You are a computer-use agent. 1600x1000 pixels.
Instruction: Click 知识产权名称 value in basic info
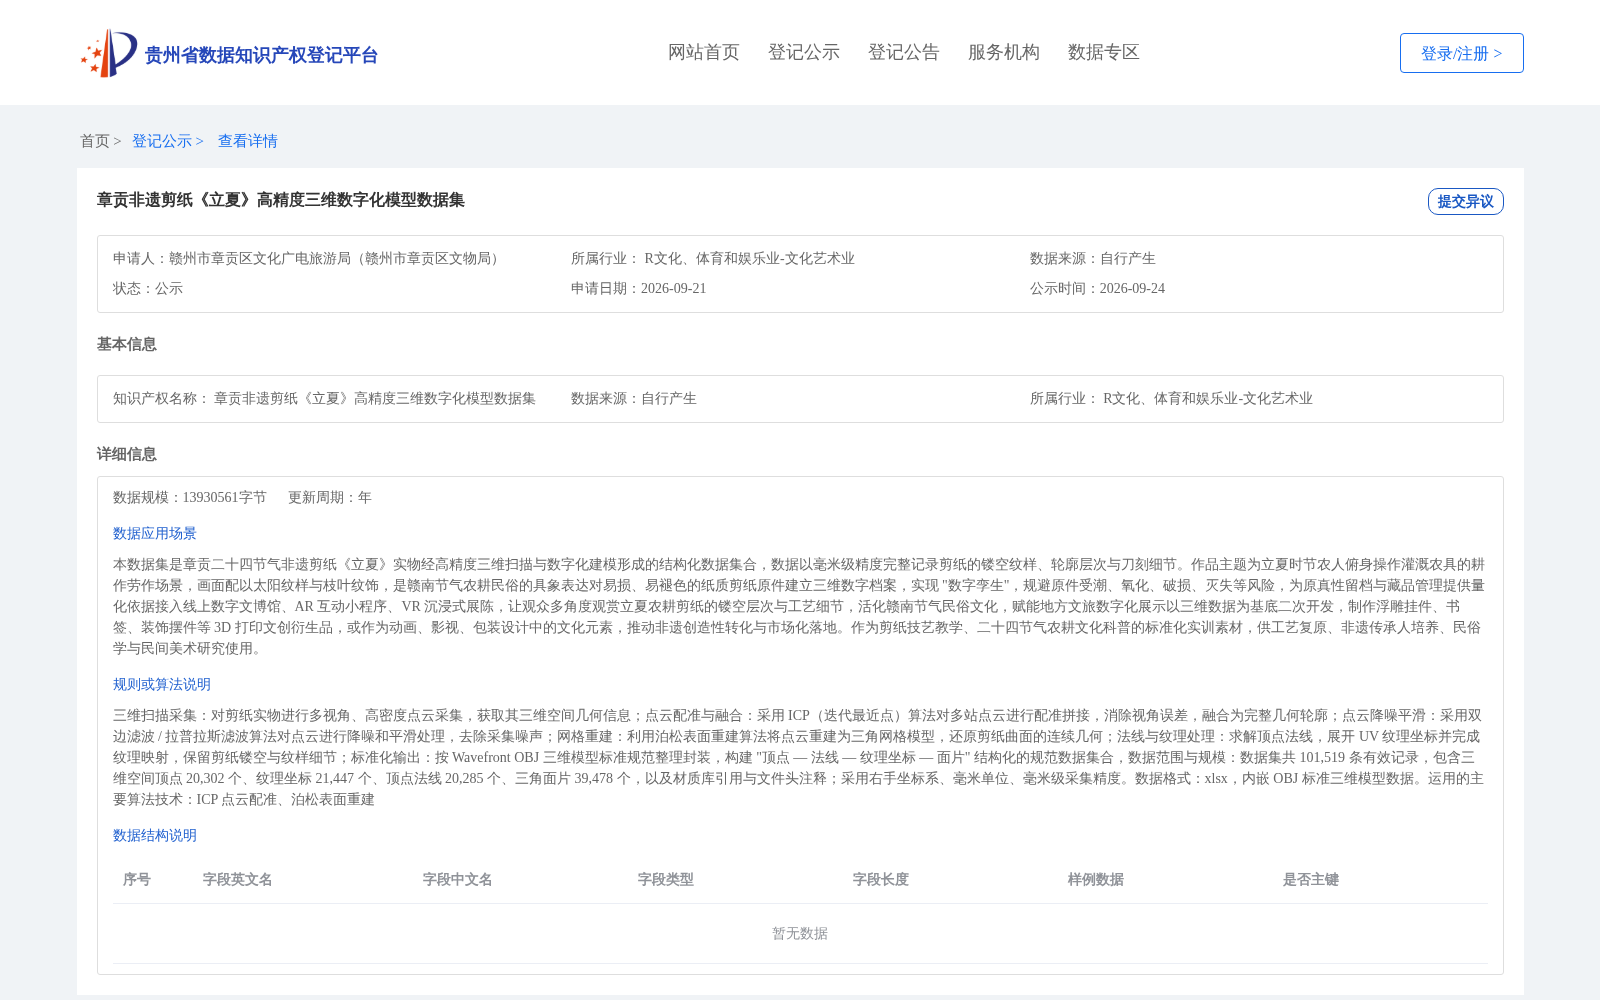click(375, 398)
